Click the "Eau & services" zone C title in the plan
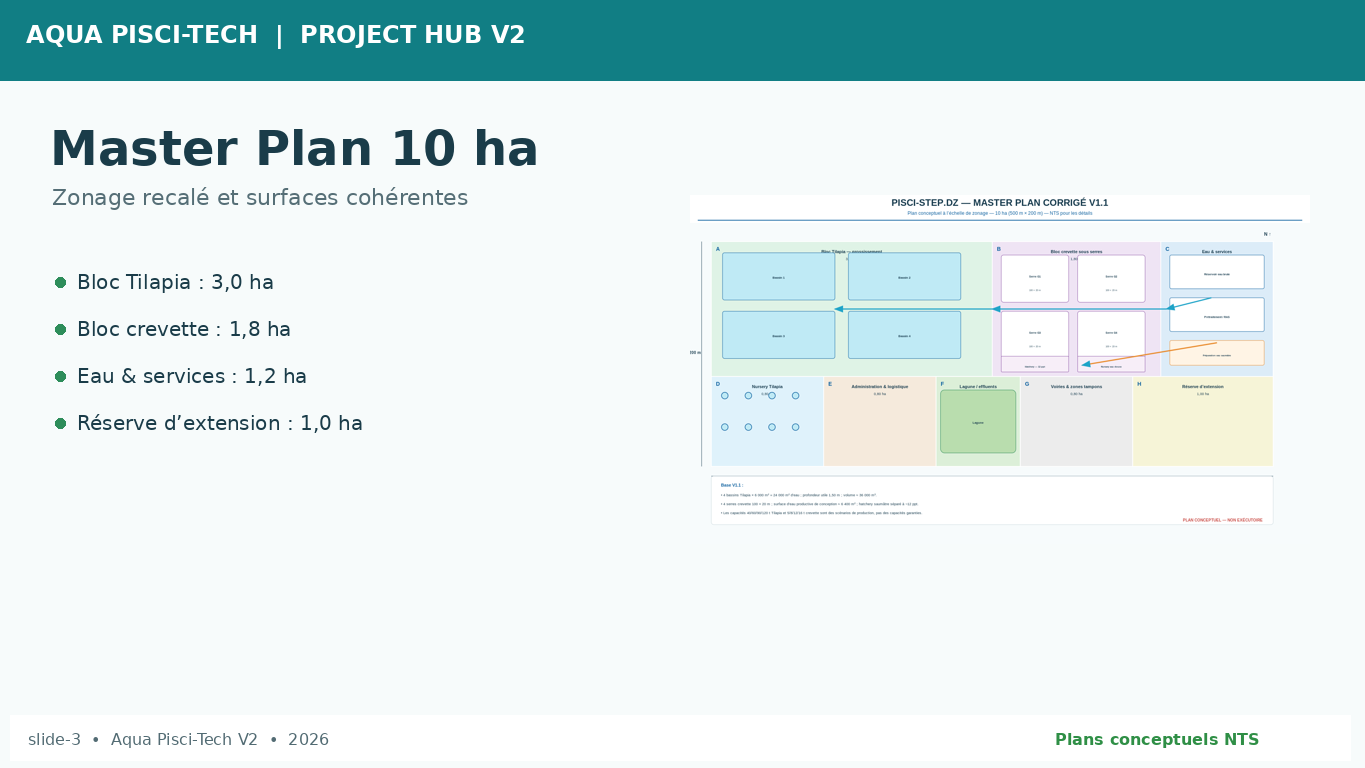Viewport: 1365px width, 768px height. pyautogui.click(x=1217, y=251)
